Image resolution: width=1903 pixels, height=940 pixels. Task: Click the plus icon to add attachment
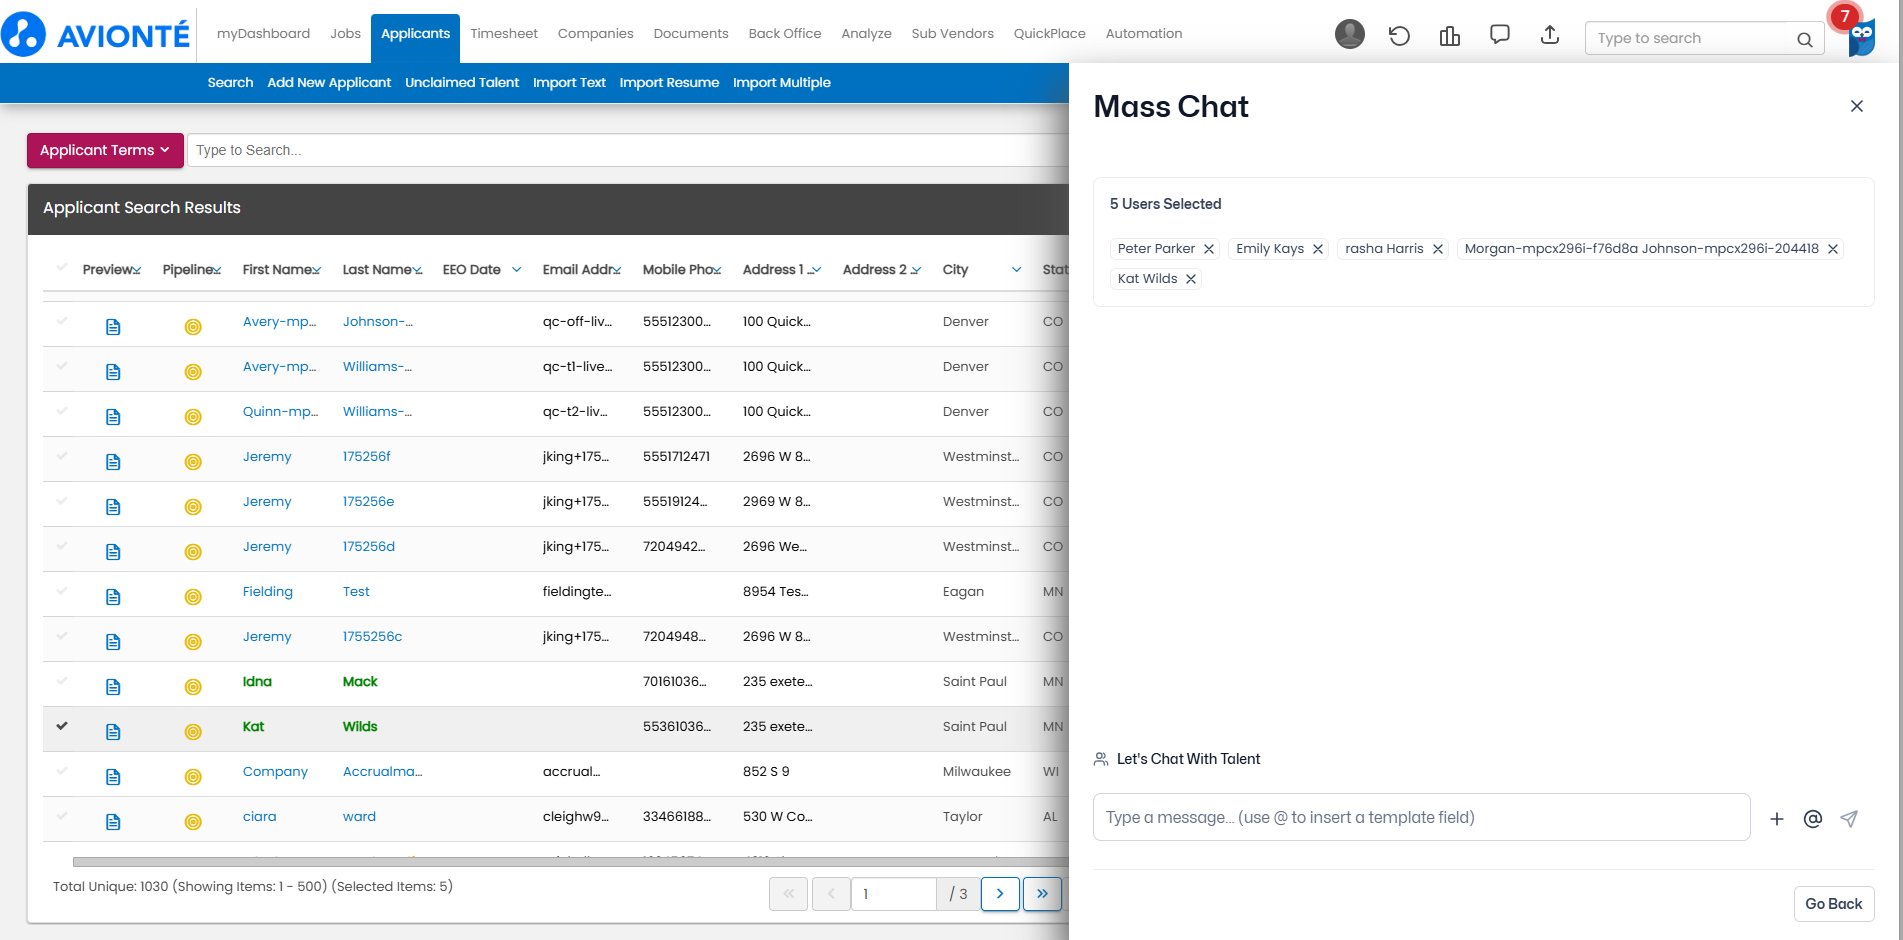coord(1776,819)
